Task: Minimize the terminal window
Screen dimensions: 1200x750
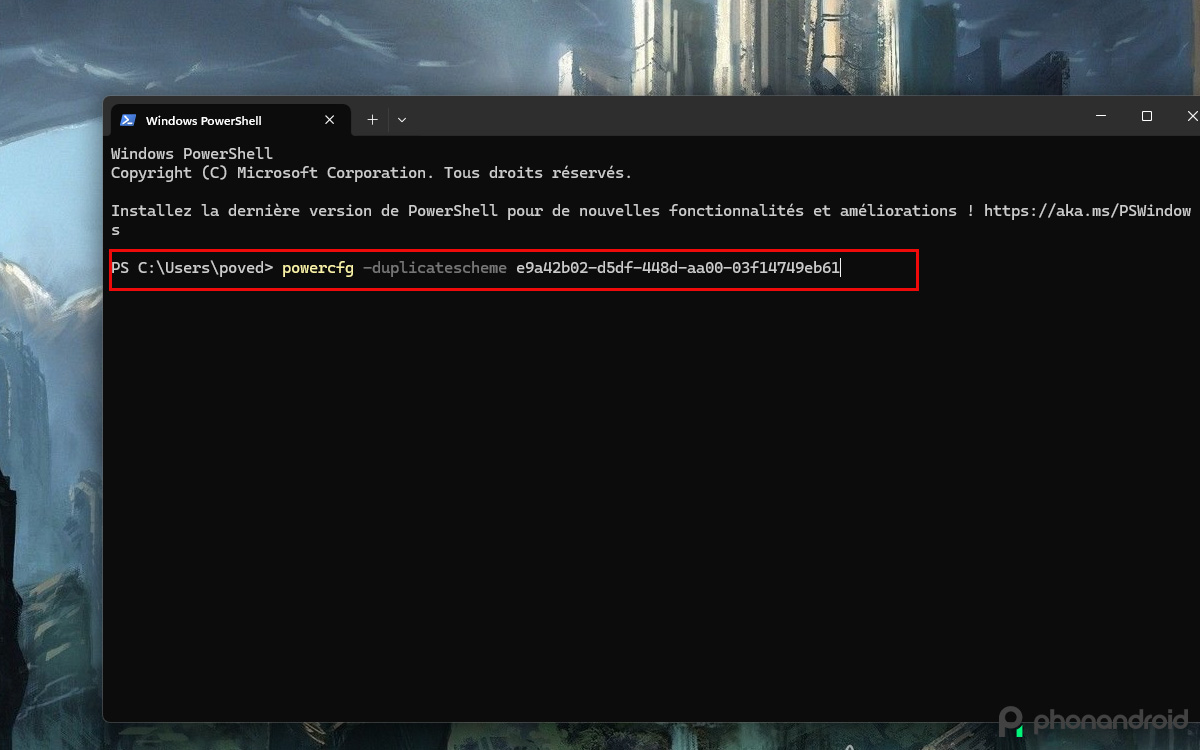Action: (1101, 116)
